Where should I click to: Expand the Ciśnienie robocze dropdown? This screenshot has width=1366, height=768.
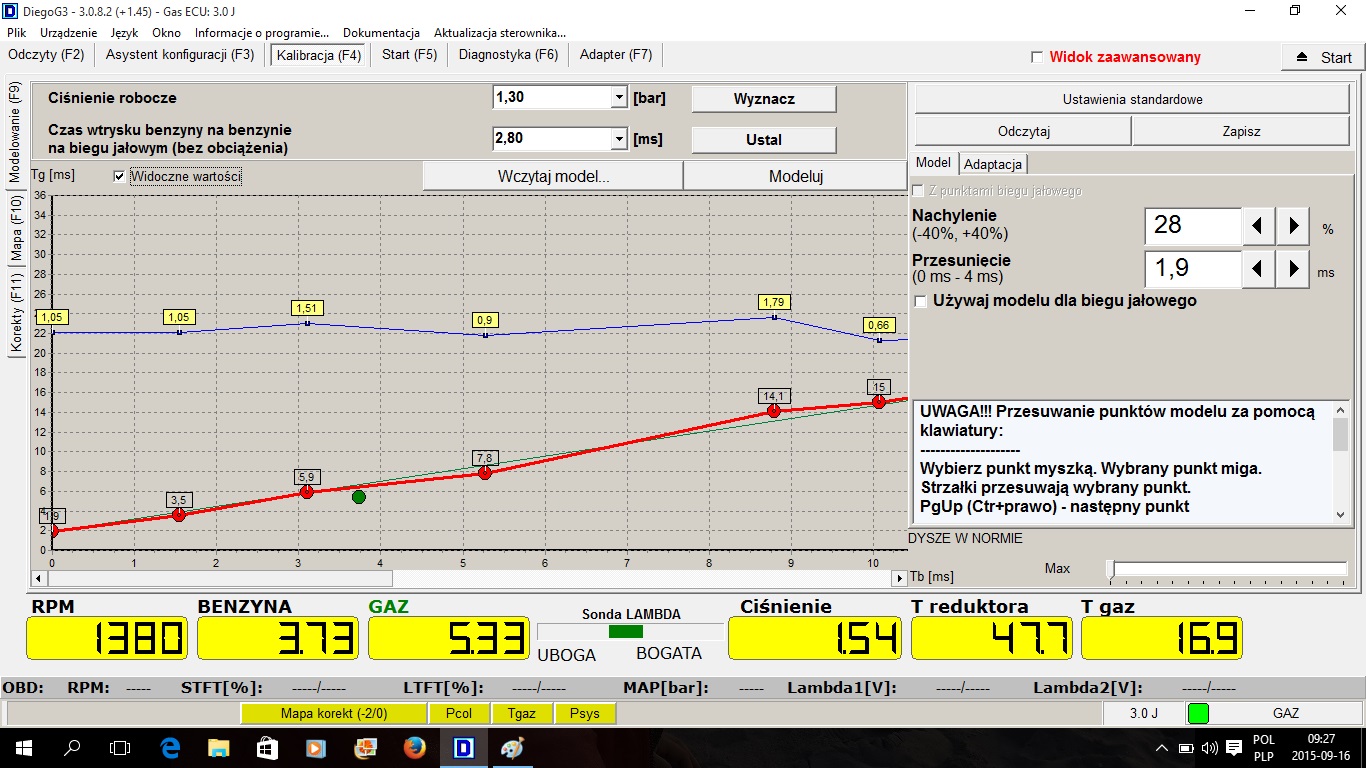618,98
